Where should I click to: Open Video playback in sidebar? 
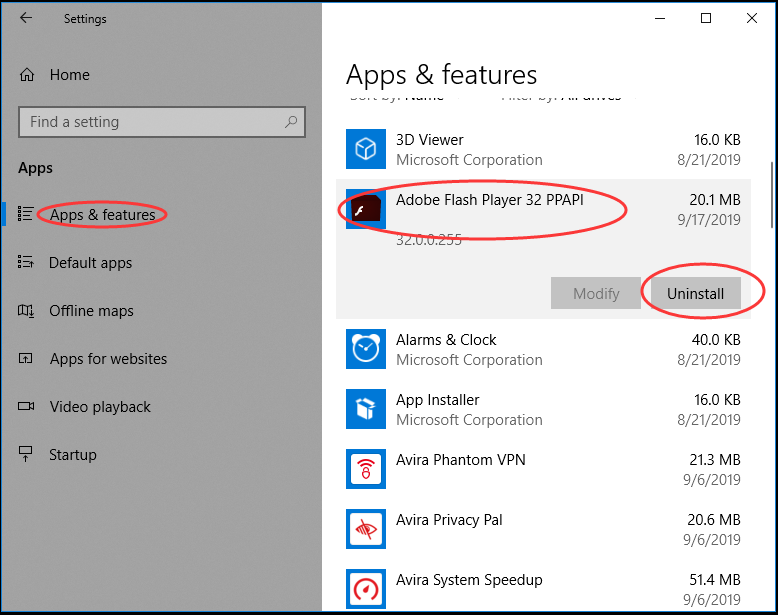100,407
